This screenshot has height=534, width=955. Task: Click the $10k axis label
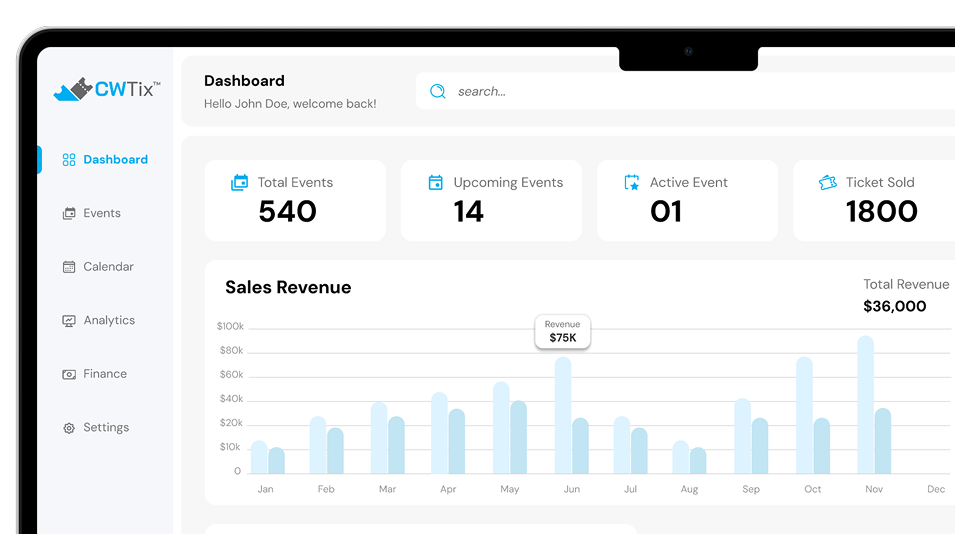click(230, 447)
